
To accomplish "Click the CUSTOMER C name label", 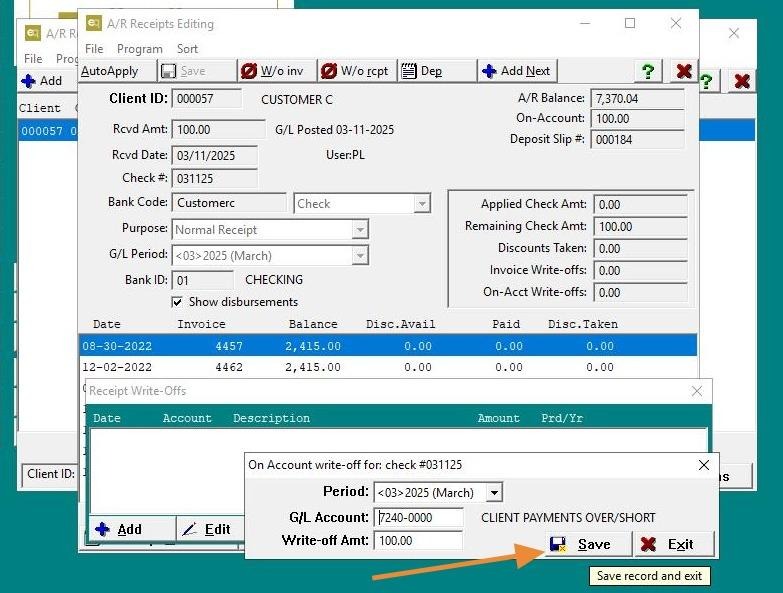I will point(297,100).
